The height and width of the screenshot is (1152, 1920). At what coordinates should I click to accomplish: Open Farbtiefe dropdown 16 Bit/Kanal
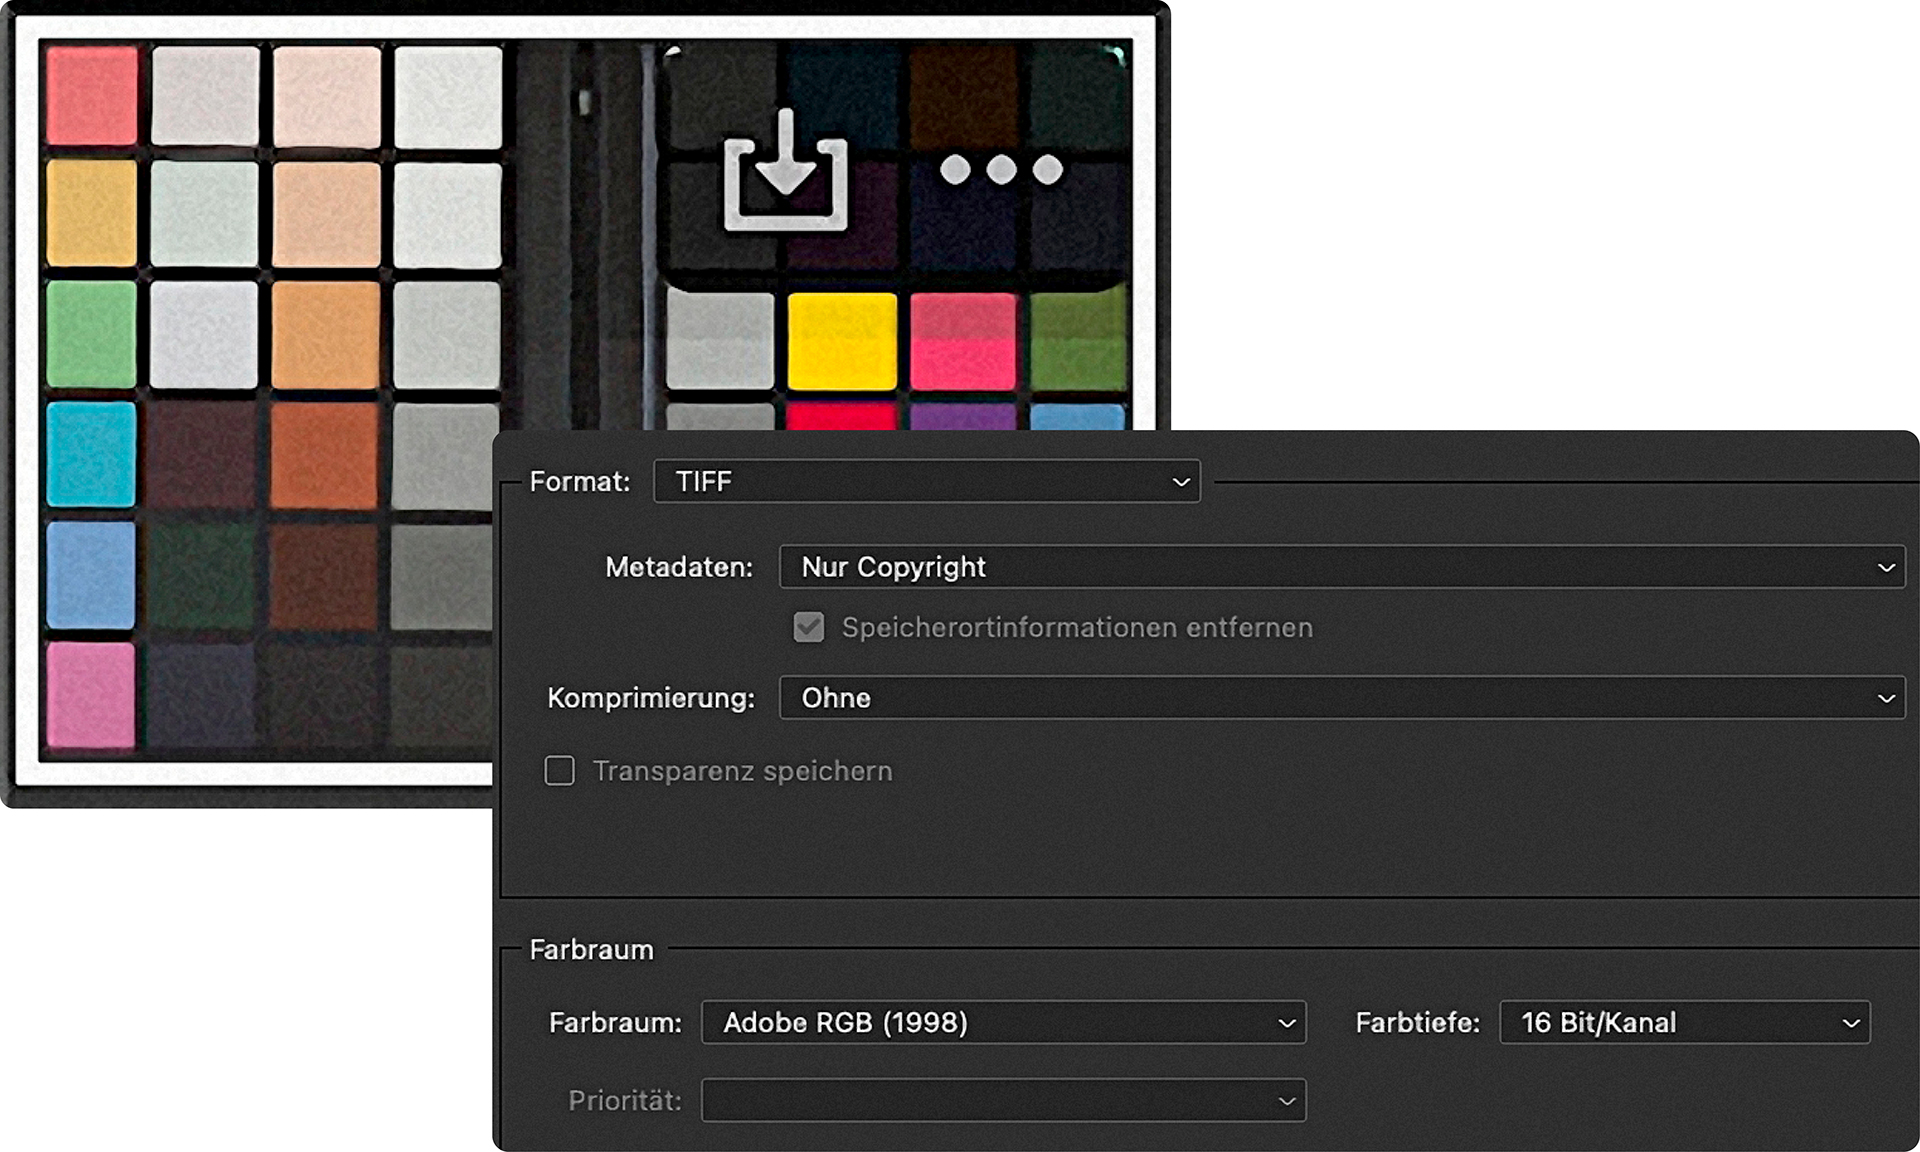(1685, 1023)
